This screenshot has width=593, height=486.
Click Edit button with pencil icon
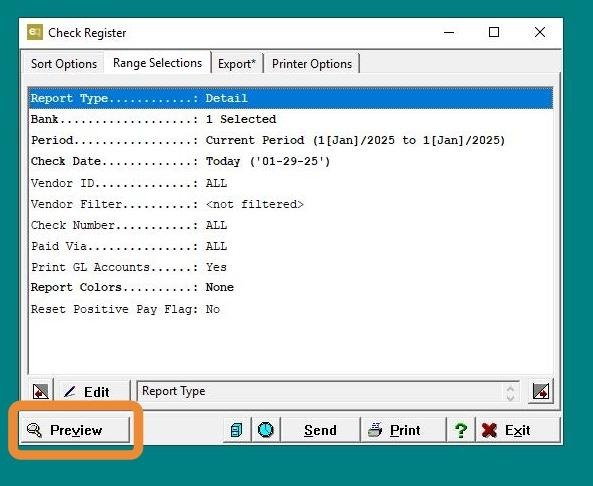(x=93, y=391)
